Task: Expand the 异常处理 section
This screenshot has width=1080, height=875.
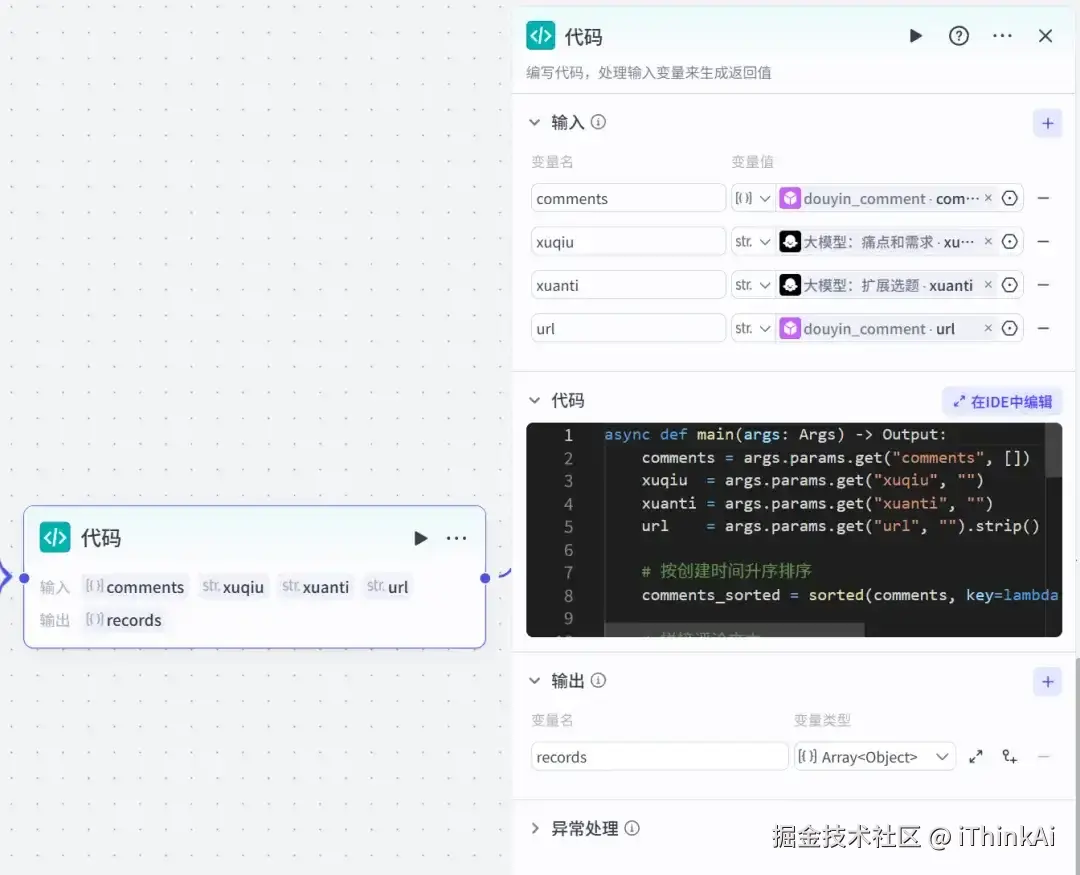Action: point(534,828)
